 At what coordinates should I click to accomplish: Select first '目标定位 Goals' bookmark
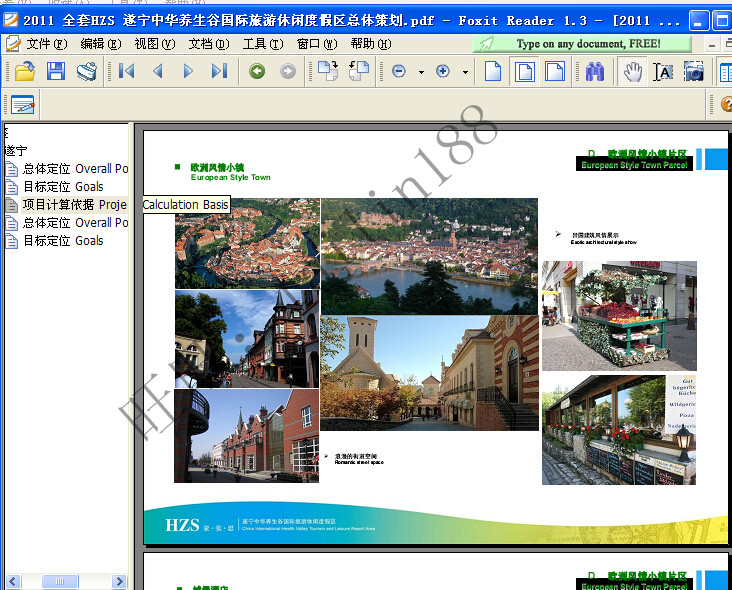coord(63,187)
